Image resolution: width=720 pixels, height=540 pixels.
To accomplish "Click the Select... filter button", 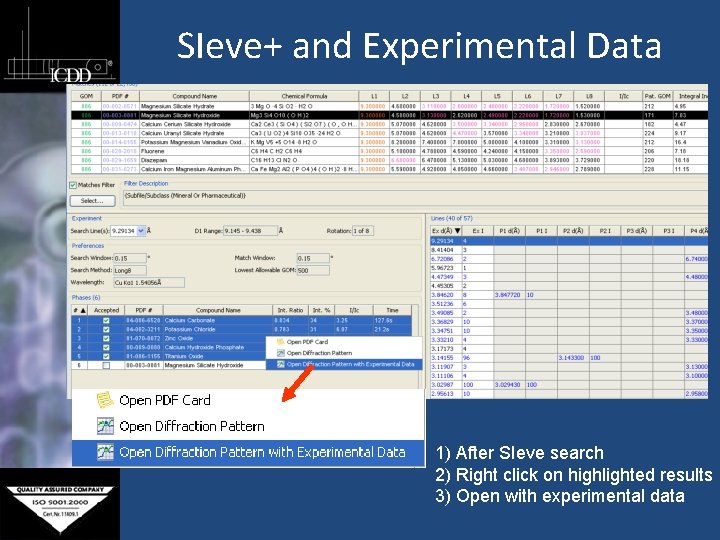I will (92, 201).
